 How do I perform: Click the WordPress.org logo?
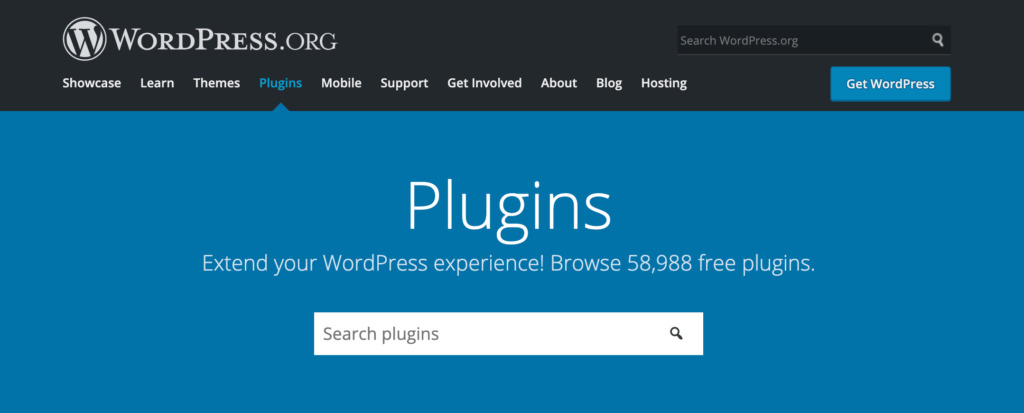point(200,39)
